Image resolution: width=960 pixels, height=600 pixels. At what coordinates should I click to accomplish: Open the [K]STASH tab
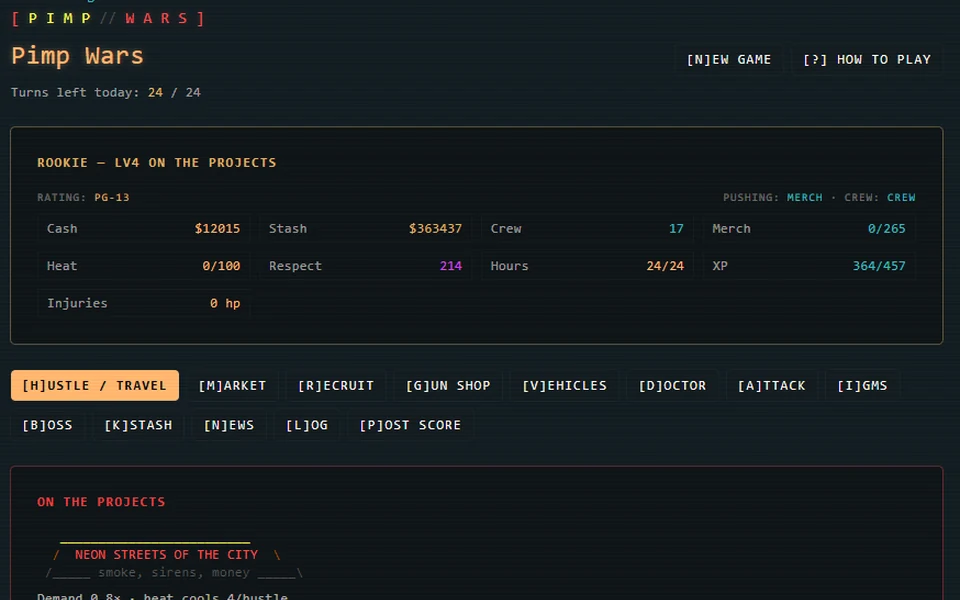[138, 425]
